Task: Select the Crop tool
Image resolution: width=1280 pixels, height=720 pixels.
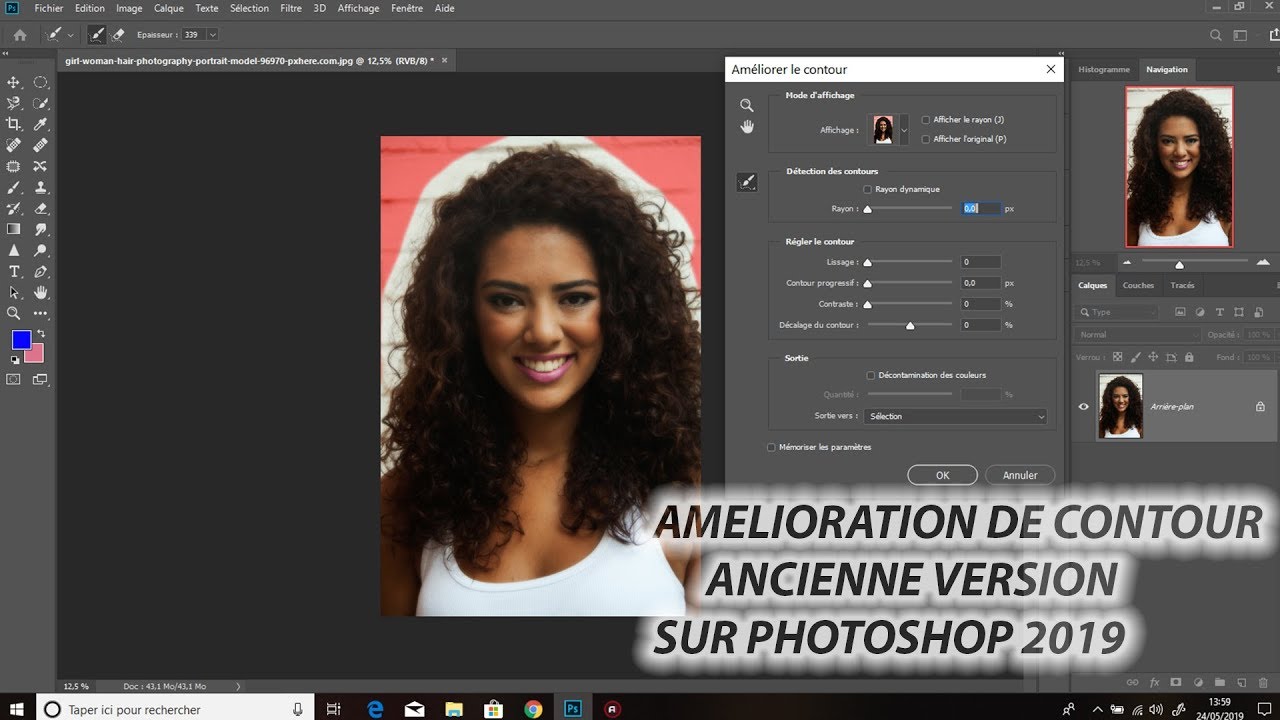Action: [x=14, y=124]
